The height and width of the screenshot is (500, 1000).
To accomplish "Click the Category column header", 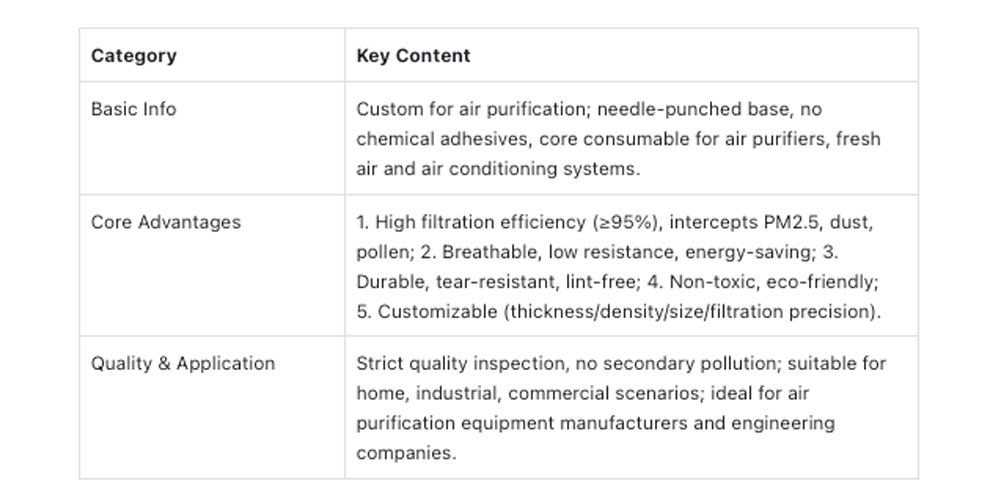I will tap(212, 55).
